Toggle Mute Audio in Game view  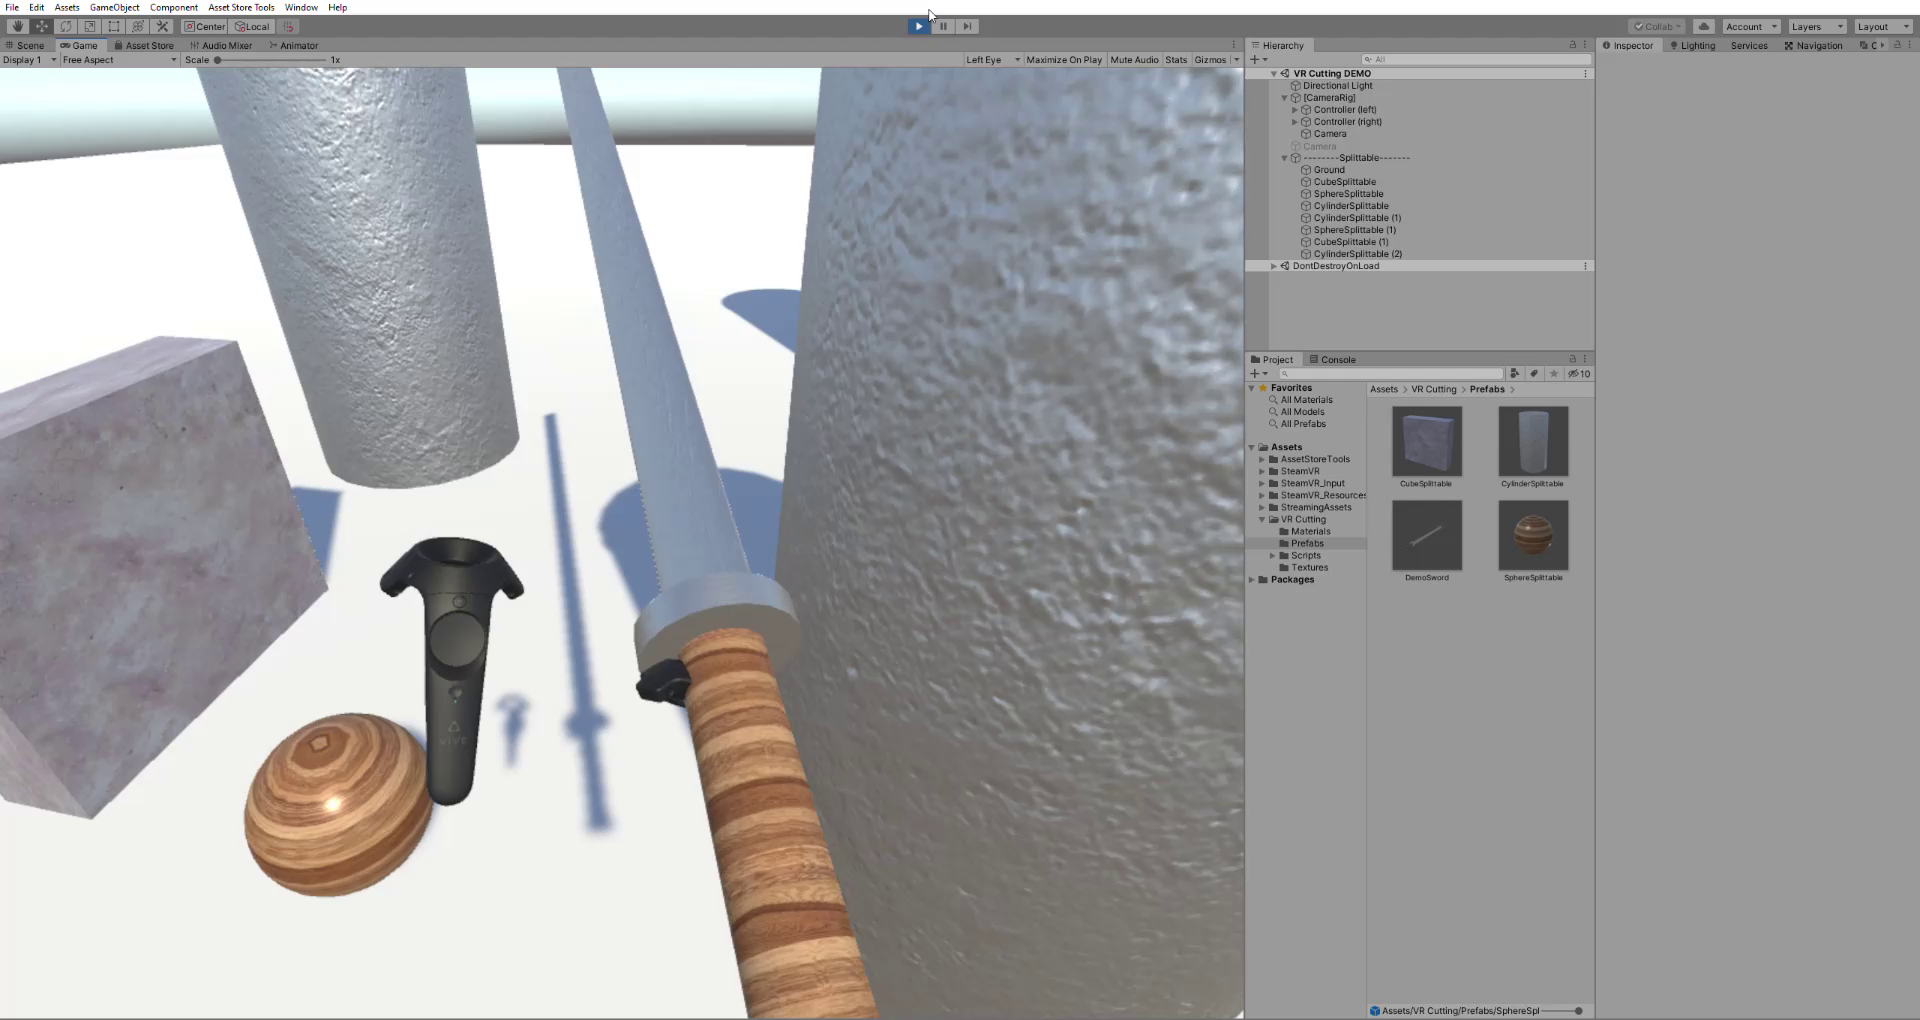[1134, 59]
